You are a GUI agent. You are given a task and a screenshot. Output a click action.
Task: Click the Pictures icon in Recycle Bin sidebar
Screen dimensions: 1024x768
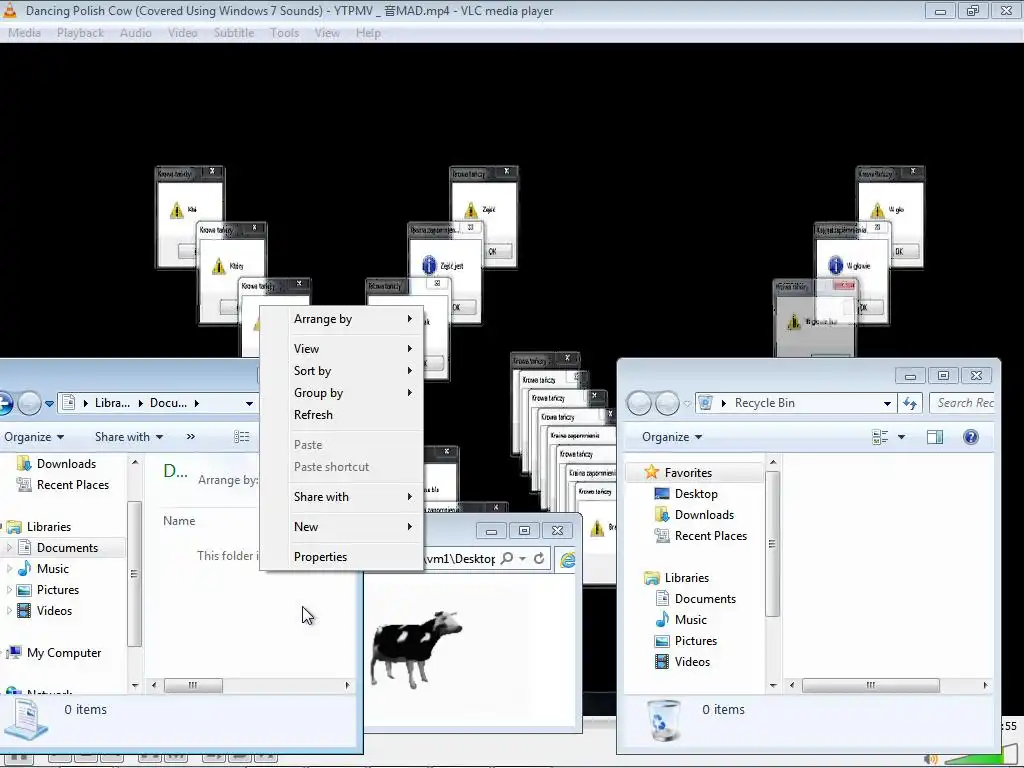[662, 641]
